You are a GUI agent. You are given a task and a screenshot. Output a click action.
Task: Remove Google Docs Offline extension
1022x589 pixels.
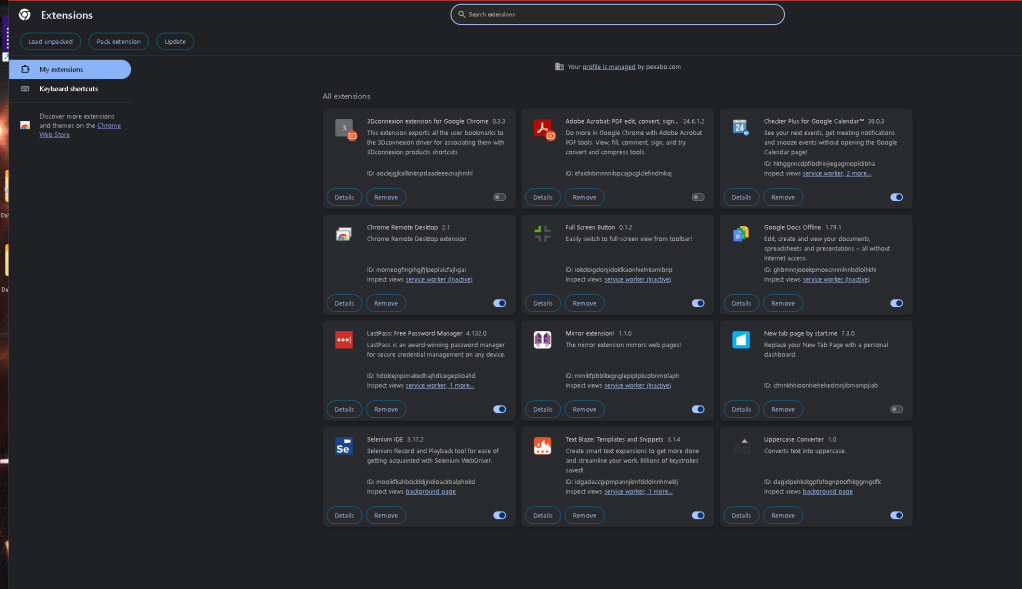[783, 304]
